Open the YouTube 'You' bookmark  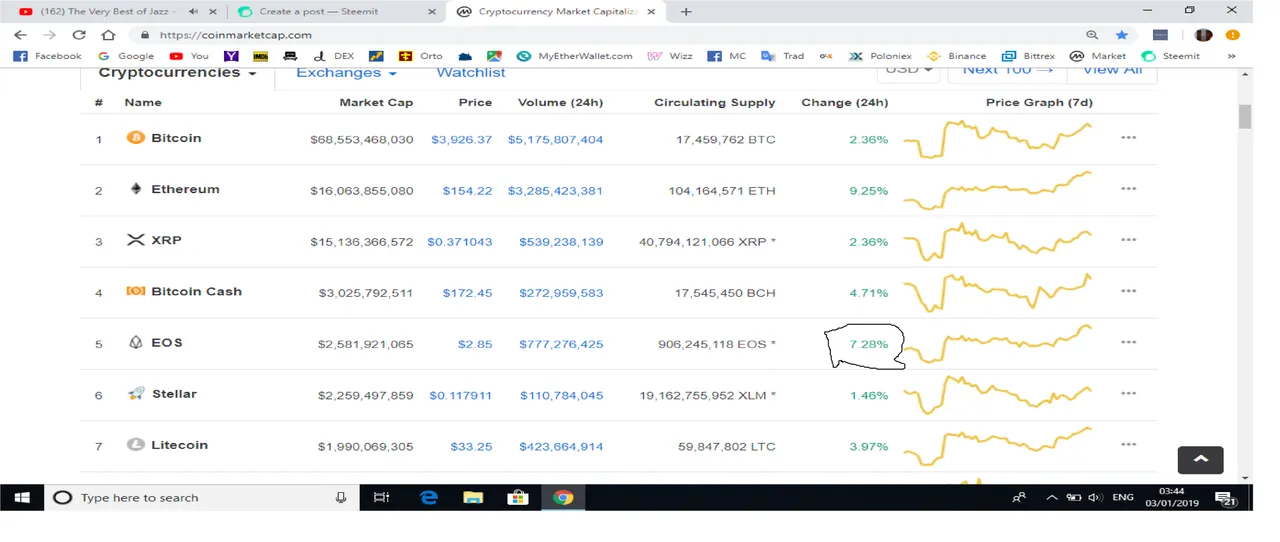189,56
